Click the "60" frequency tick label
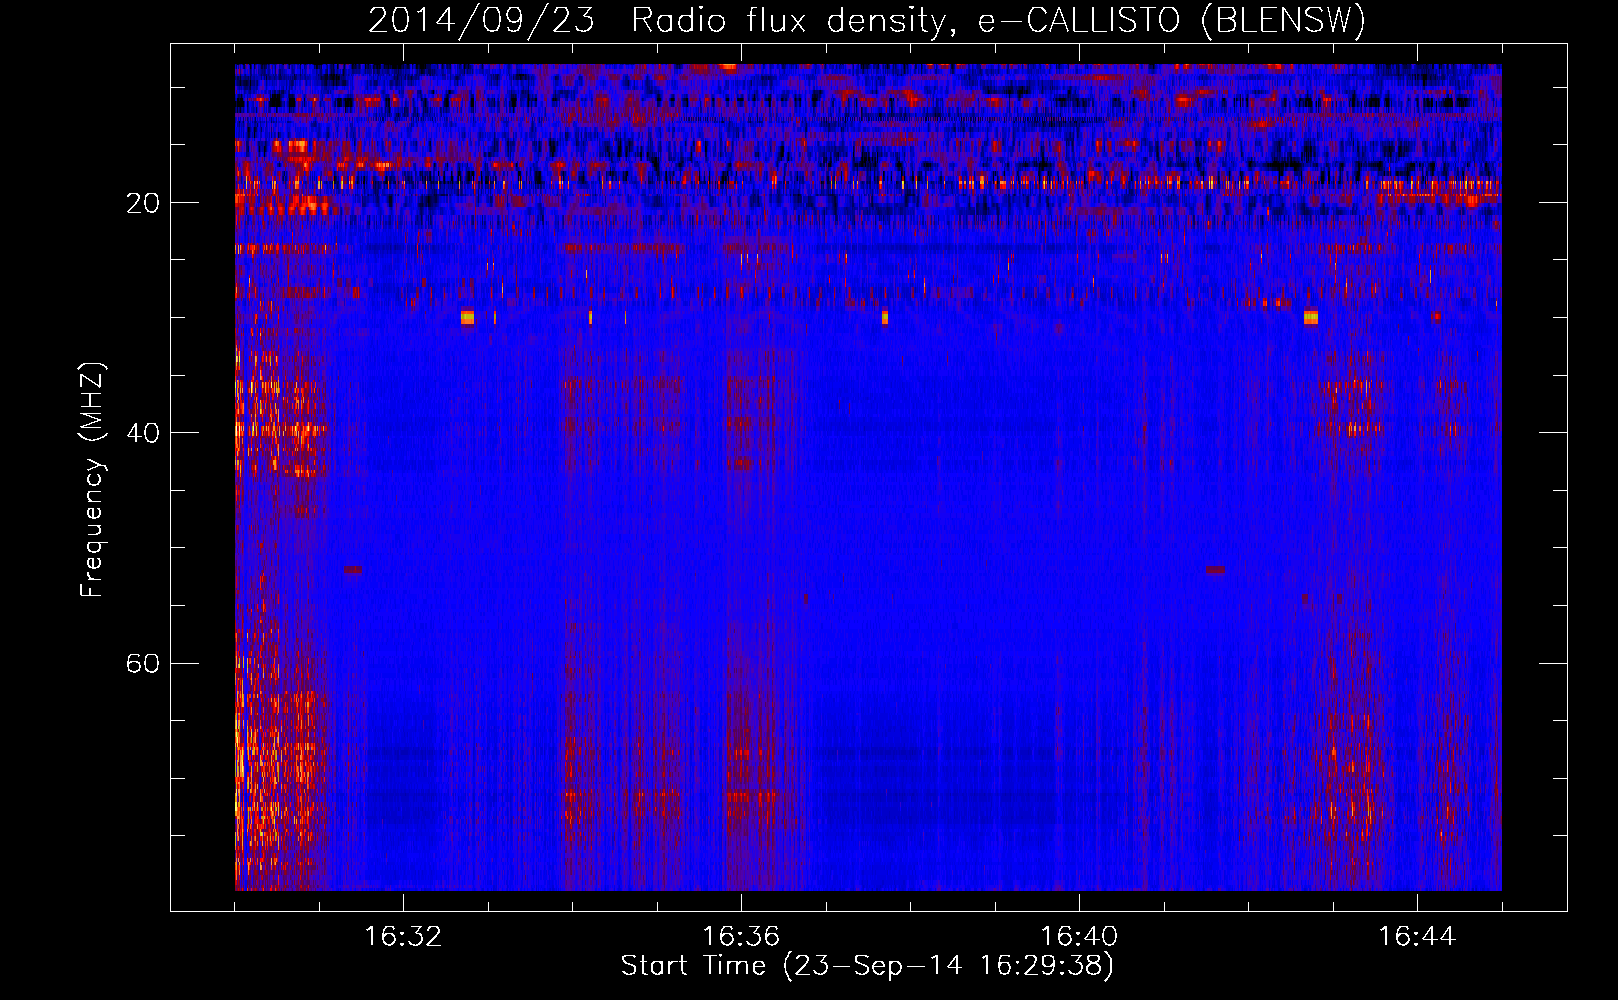1618x1000 pixels. point(143,664)
